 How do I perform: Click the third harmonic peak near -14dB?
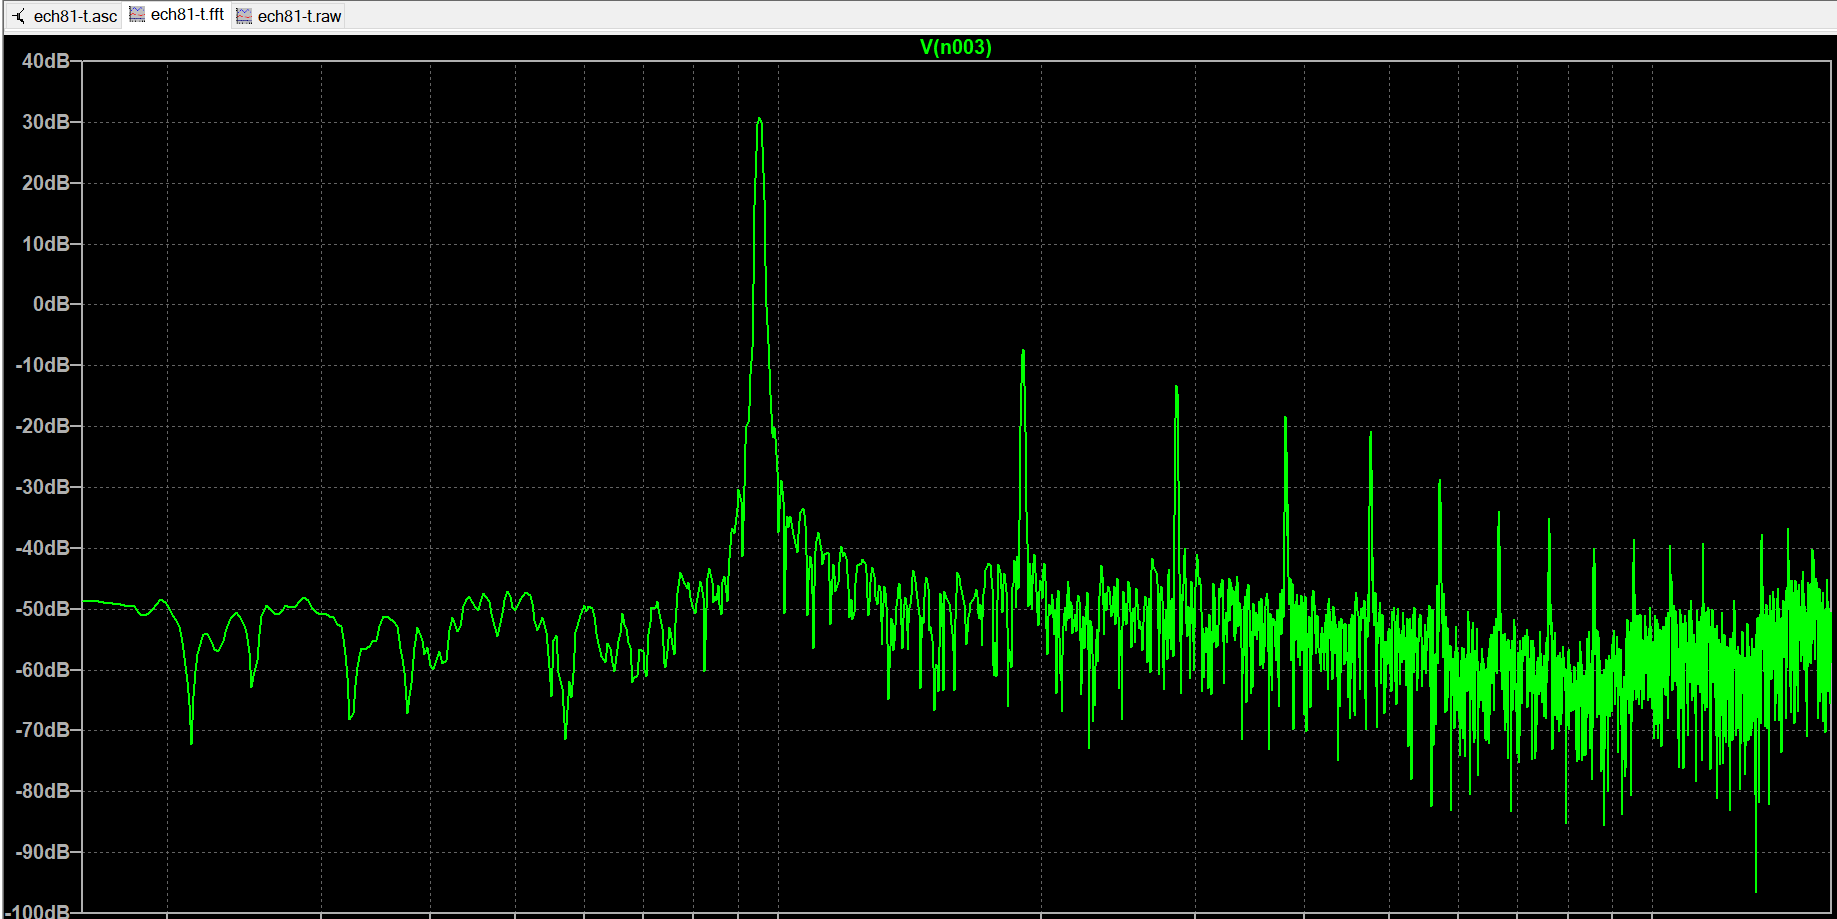(x=1177, y=388)
